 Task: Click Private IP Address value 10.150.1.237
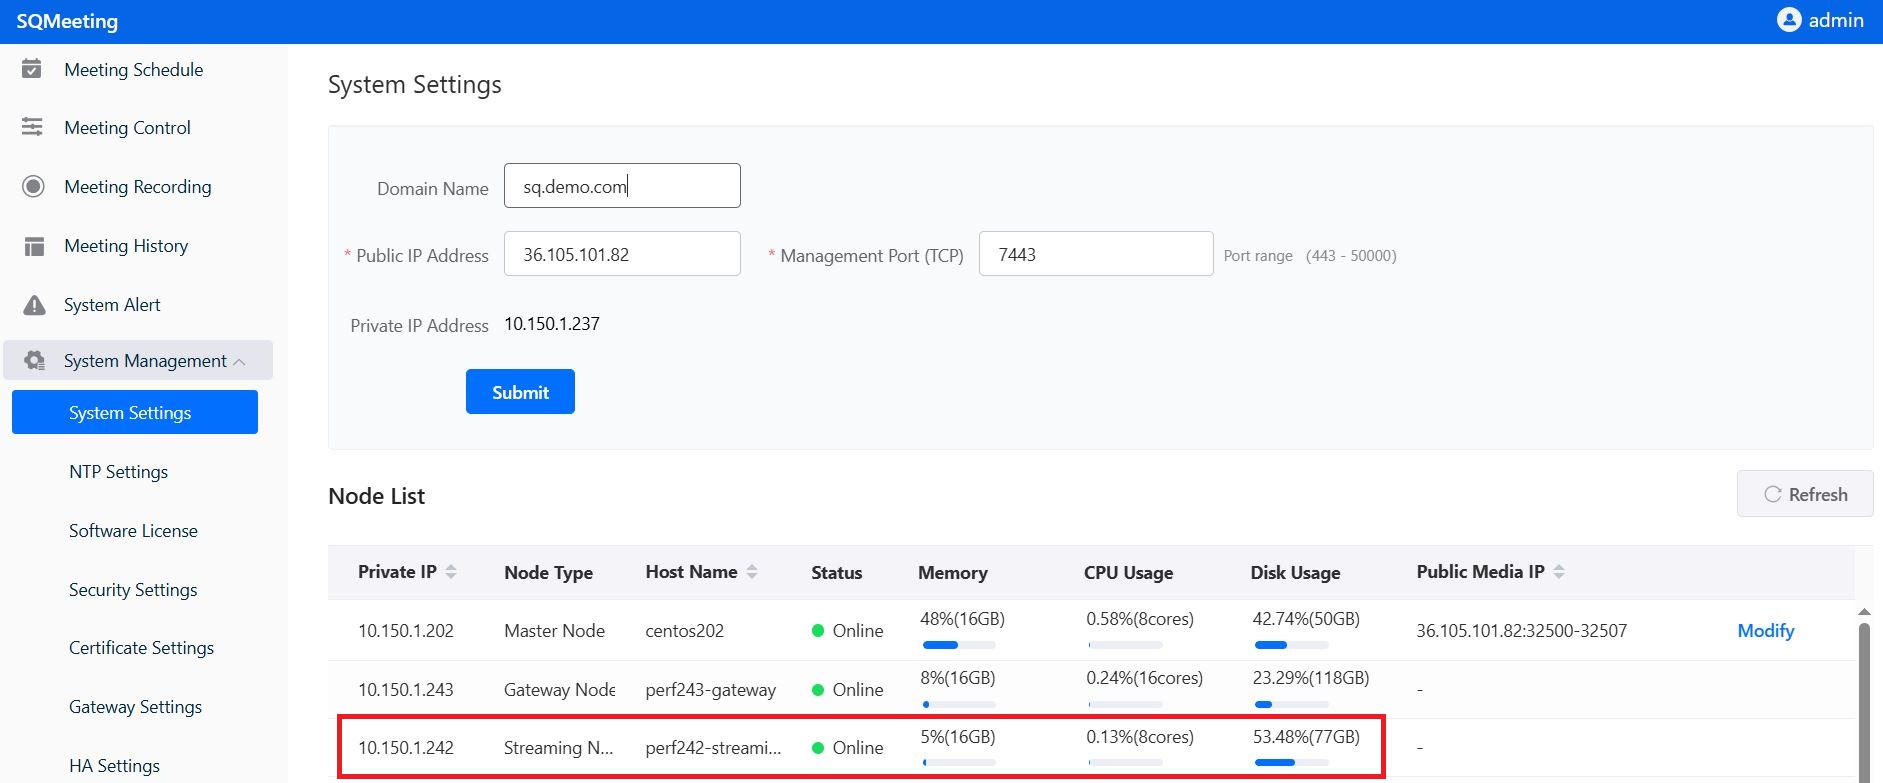[x=552, y=323]
